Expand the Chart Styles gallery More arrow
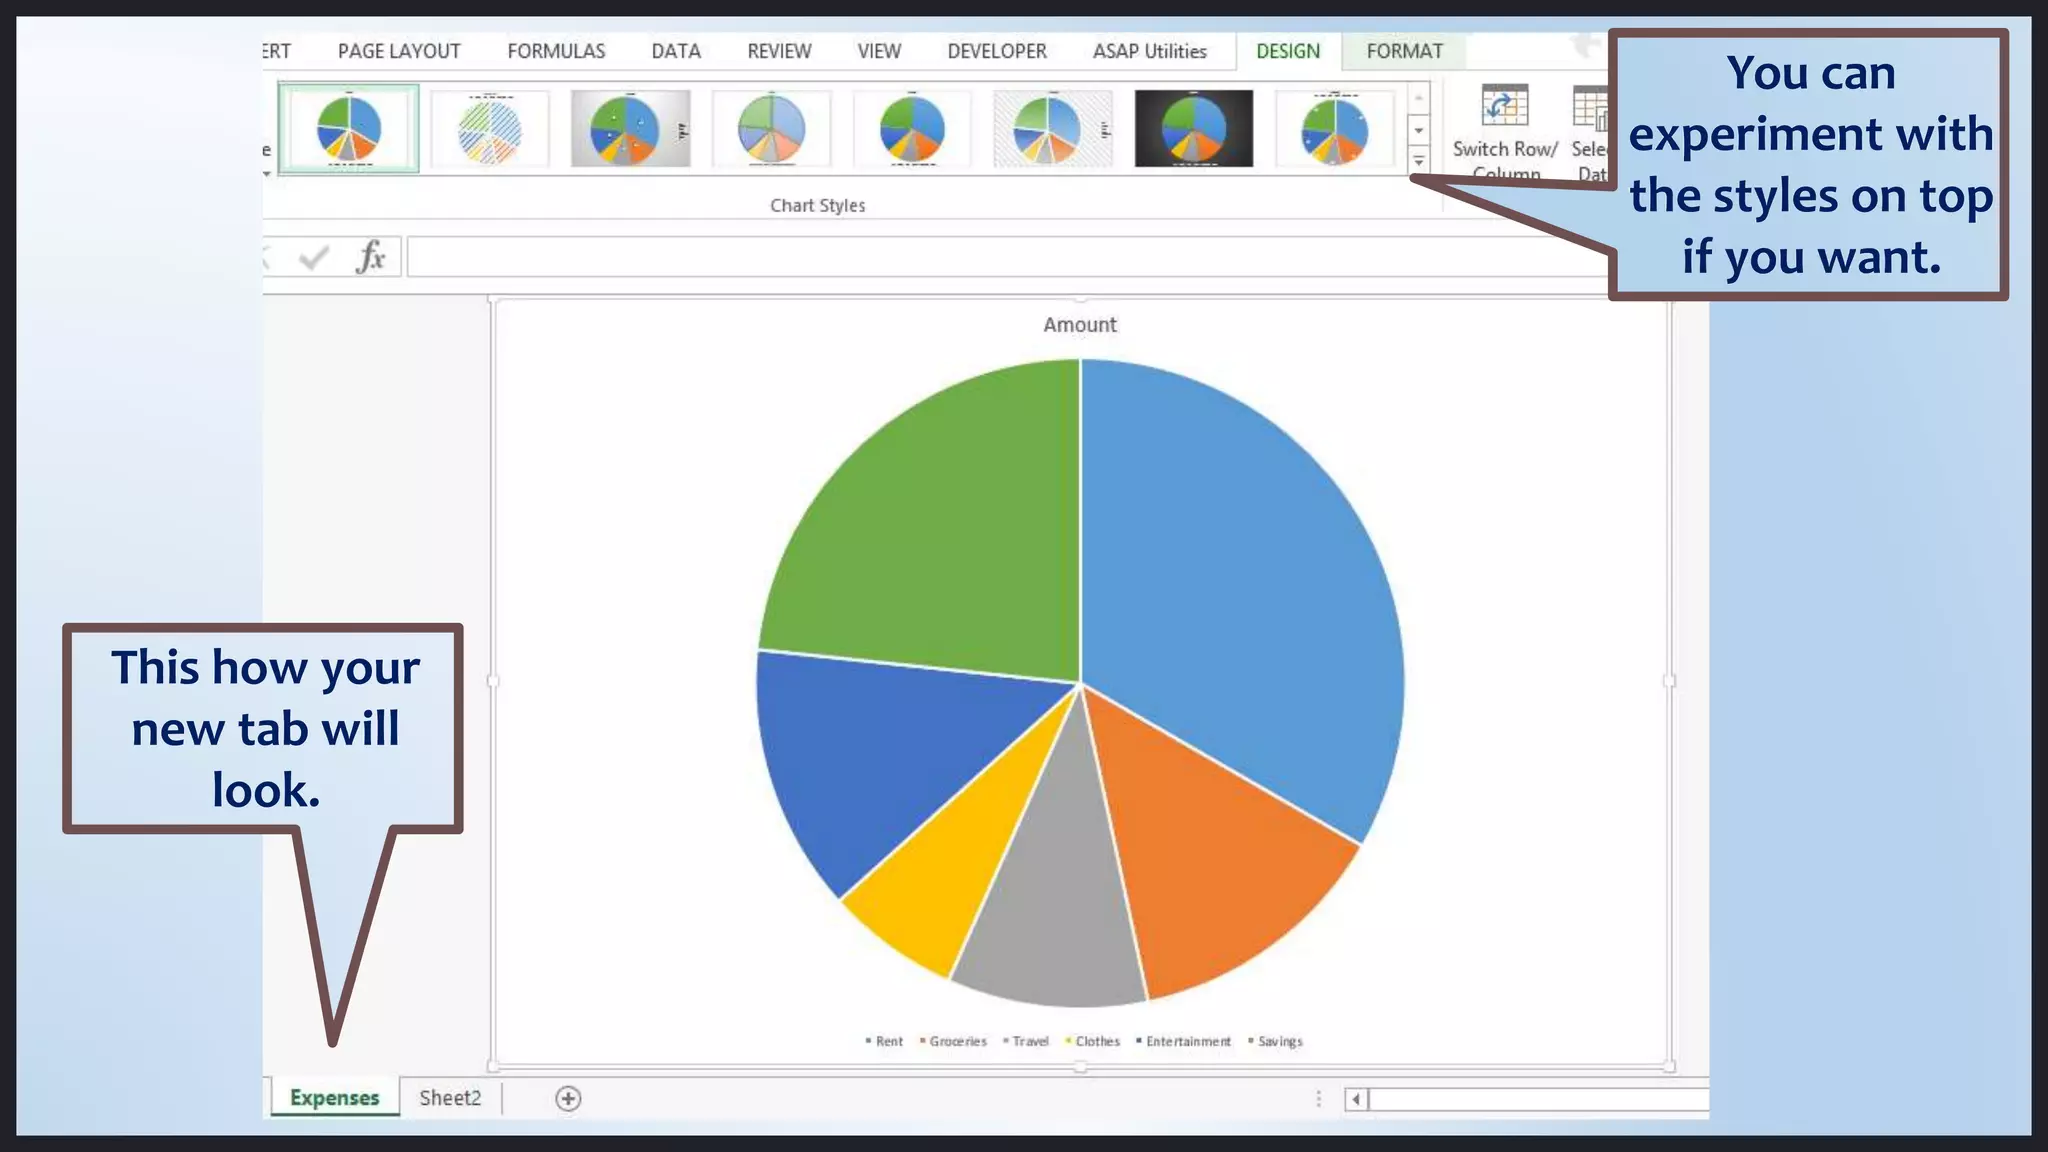The width and height of the screenshot is (2048, 1152). (1418, 161)
